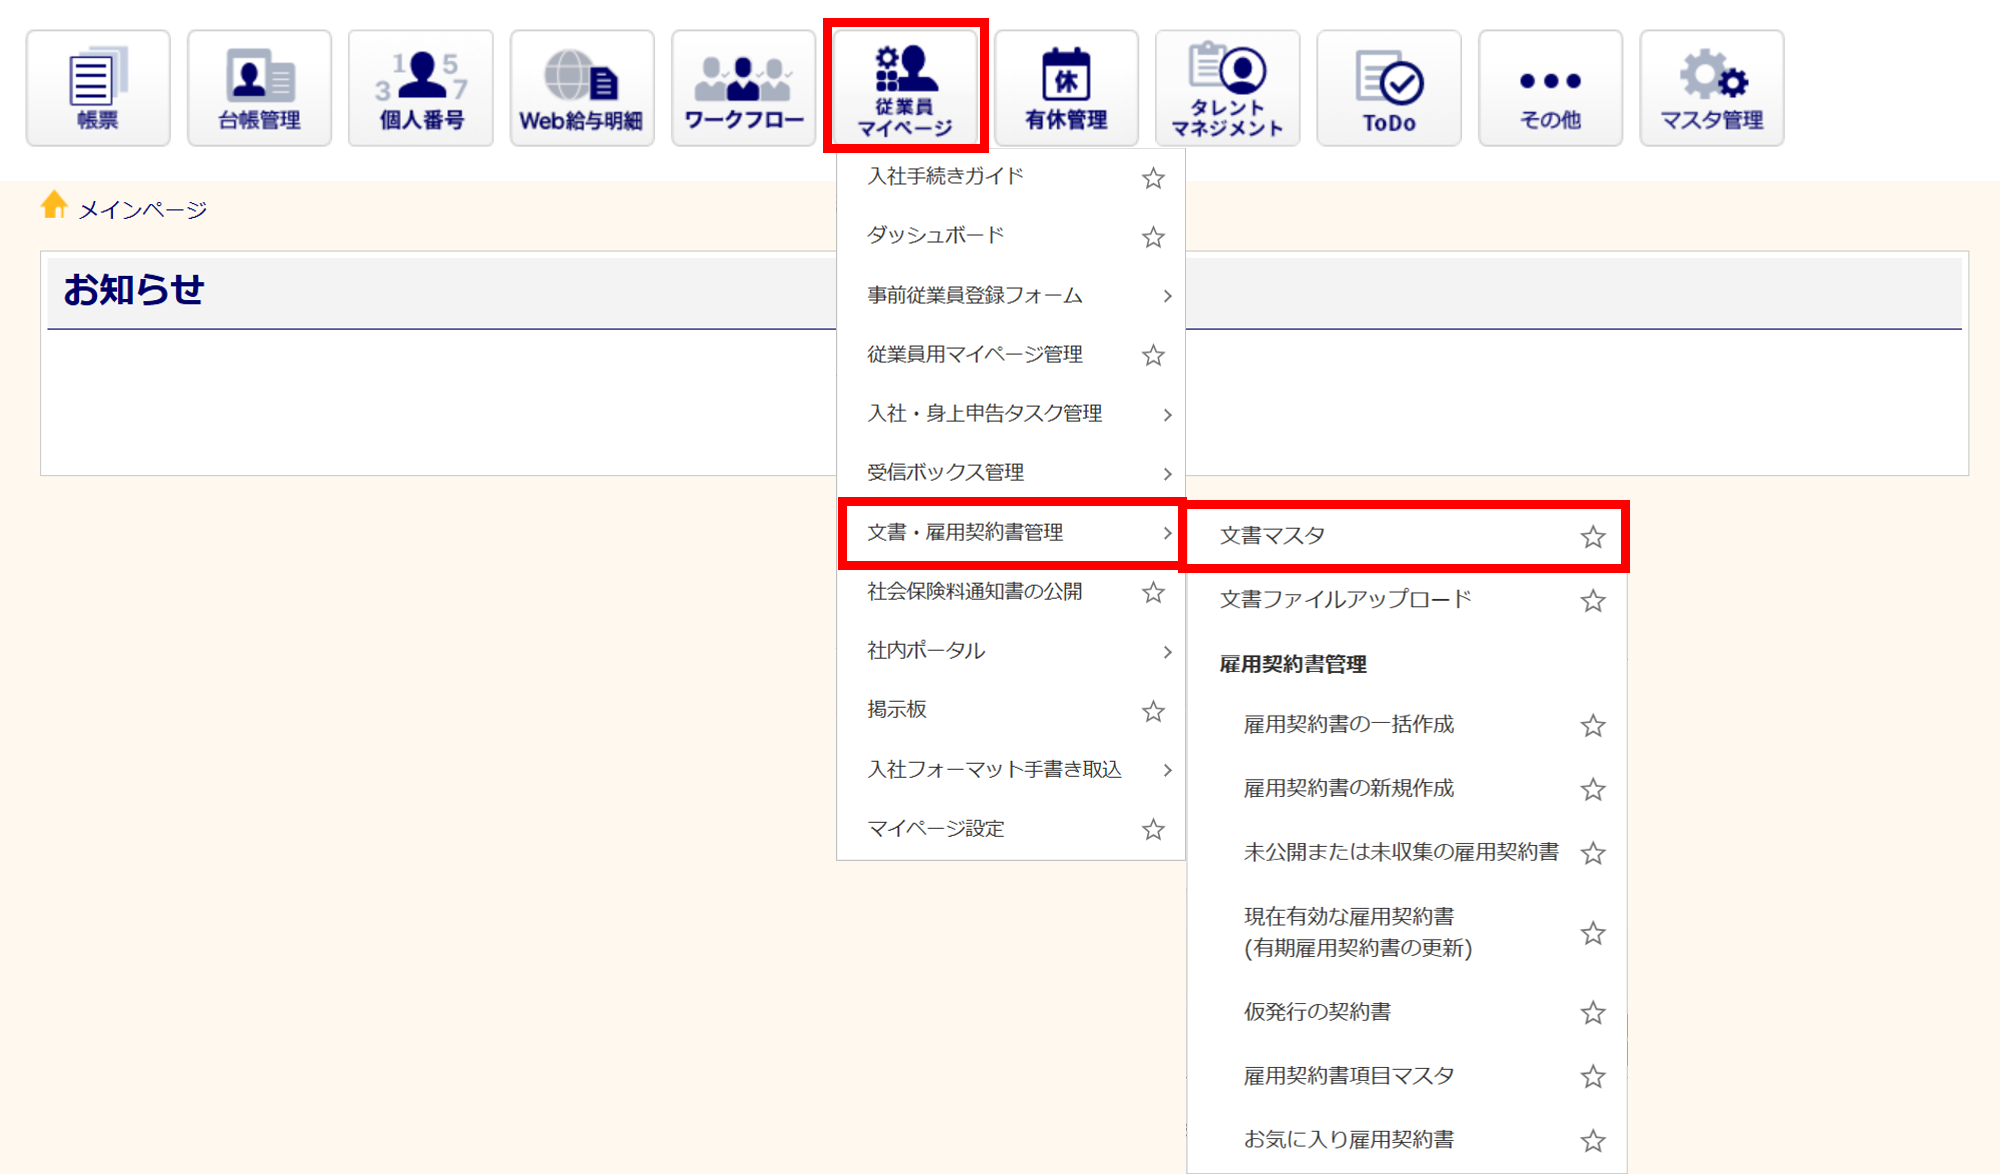Select 文書ファイルアップロード menu entry
2000x1174 pixels.
(x=1345, y=599)
